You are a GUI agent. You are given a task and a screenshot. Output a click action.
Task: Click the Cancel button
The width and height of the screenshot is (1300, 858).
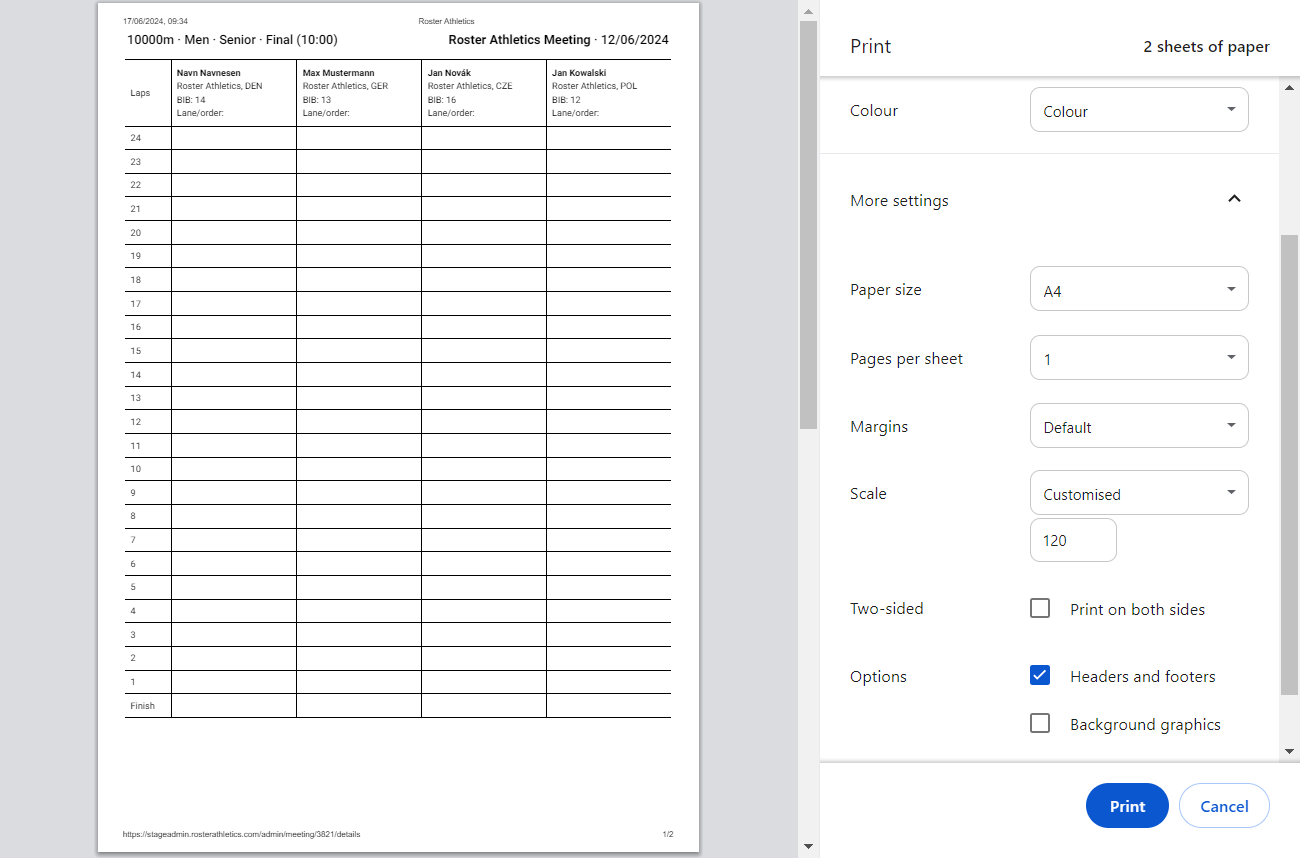(x=1224, y=805)
